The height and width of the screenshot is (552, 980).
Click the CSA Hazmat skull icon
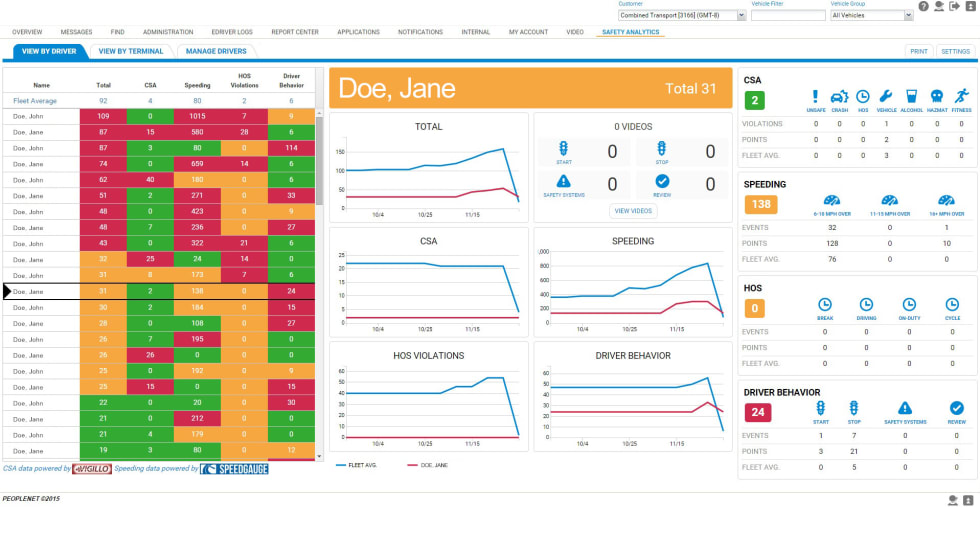click(x=937, y=97)
